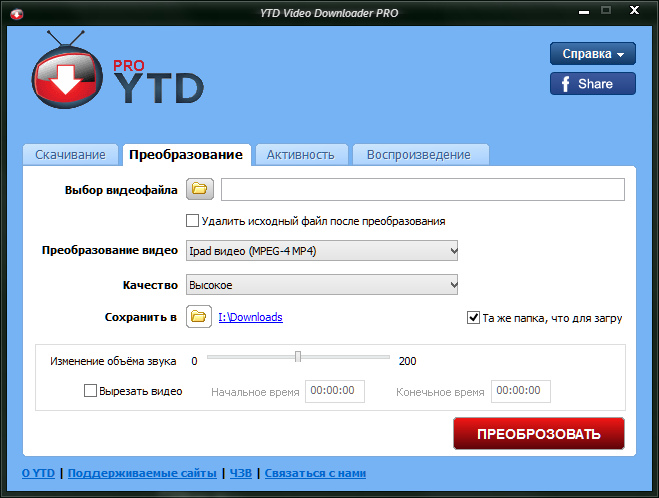Close the YTD Video Downloader window
Screen dimensions: 659x498
tap(634, 10)
